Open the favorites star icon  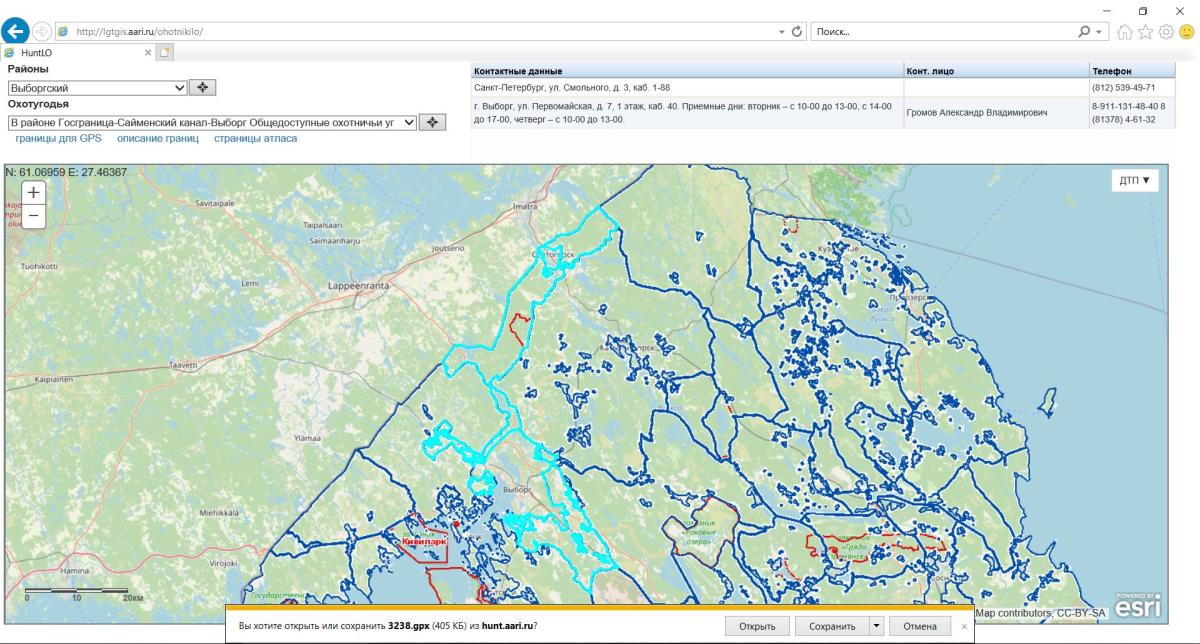point(1146,32)
